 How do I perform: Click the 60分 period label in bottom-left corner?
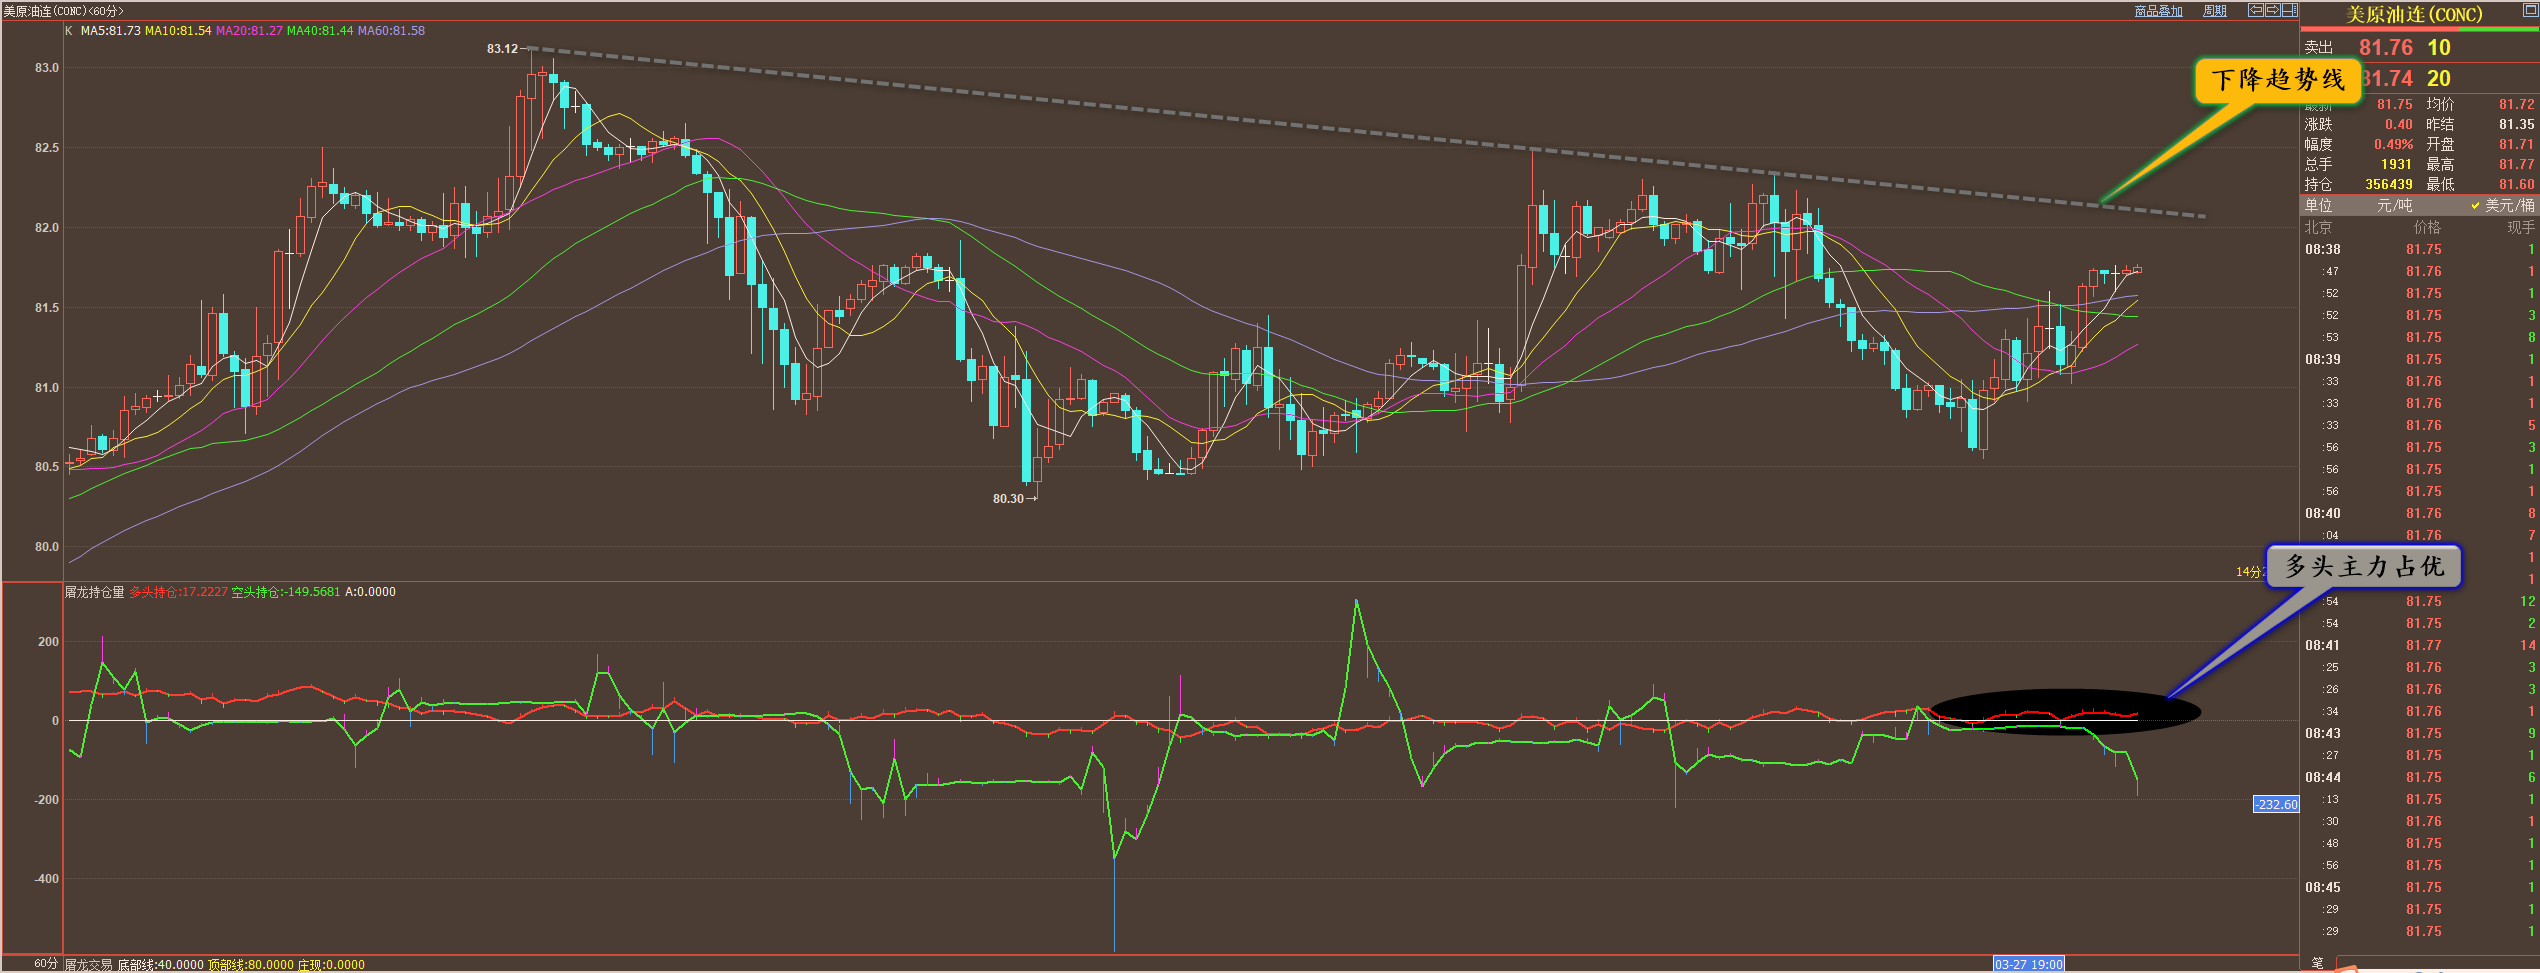[46, 964]
